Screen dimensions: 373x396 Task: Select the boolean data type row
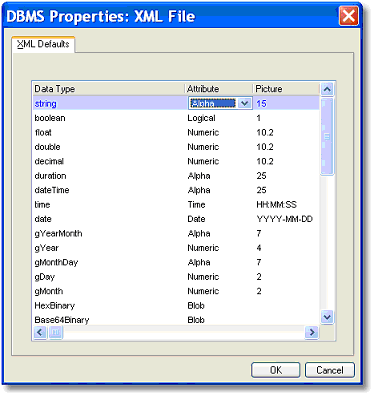[176, 118]
